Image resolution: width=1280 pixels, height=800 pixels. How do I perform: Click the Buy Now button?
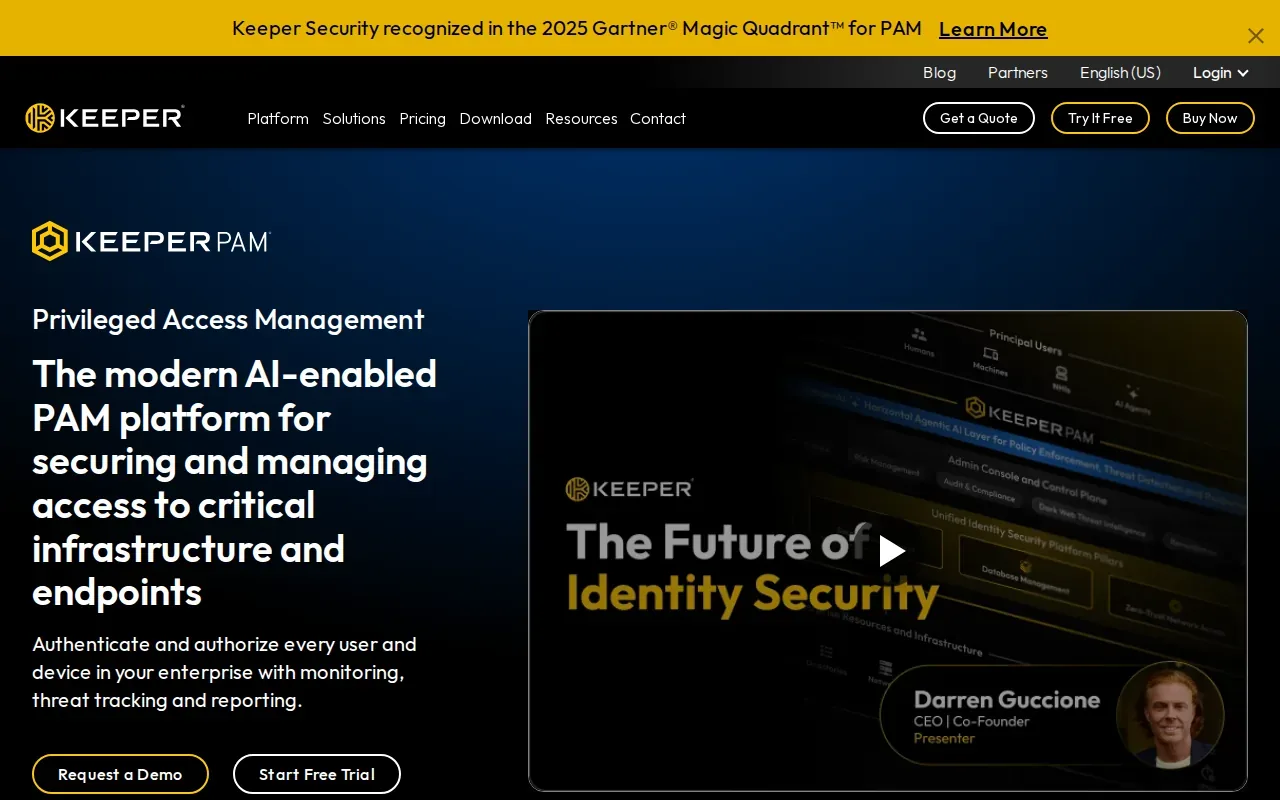(1210, 118)
